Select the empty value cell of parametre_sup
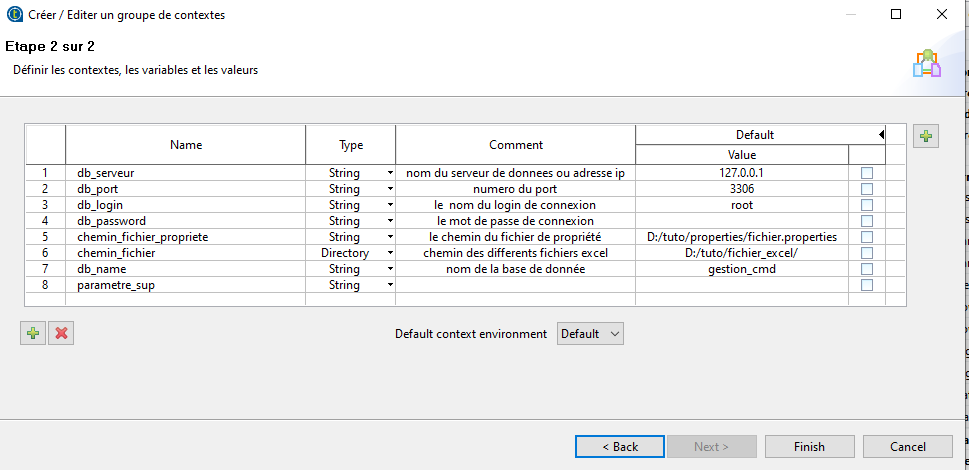969x470 pixels. (x=742, y=285)
